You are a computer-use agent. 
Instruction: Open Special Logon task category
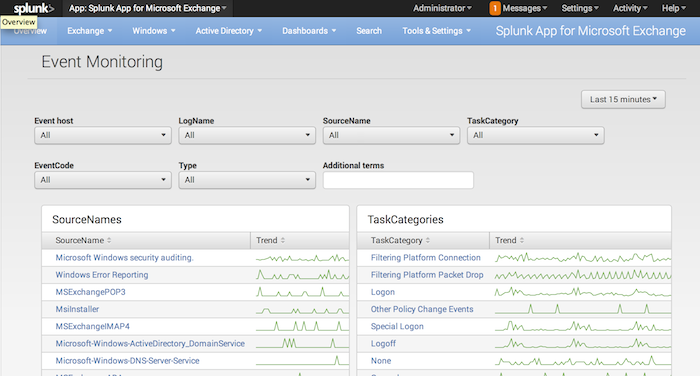(x=397, y=326)
